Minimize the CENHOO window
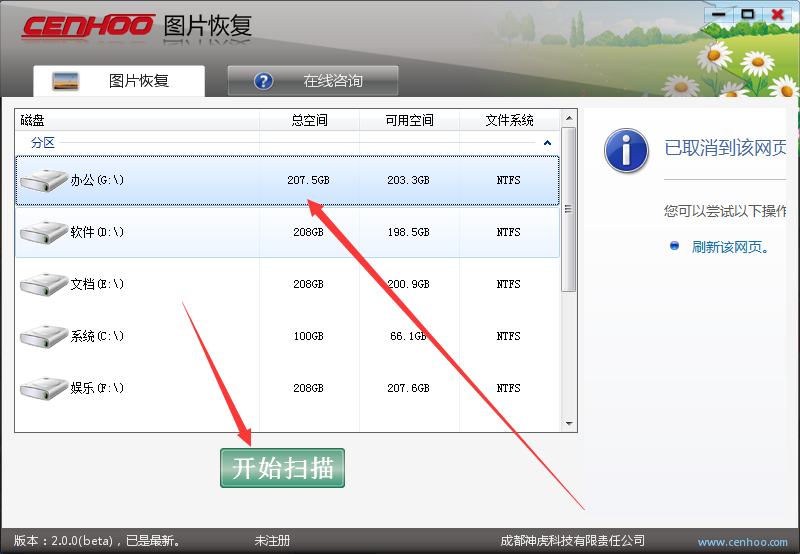Viewport: 800px width, 554px height. pos(718,14)
